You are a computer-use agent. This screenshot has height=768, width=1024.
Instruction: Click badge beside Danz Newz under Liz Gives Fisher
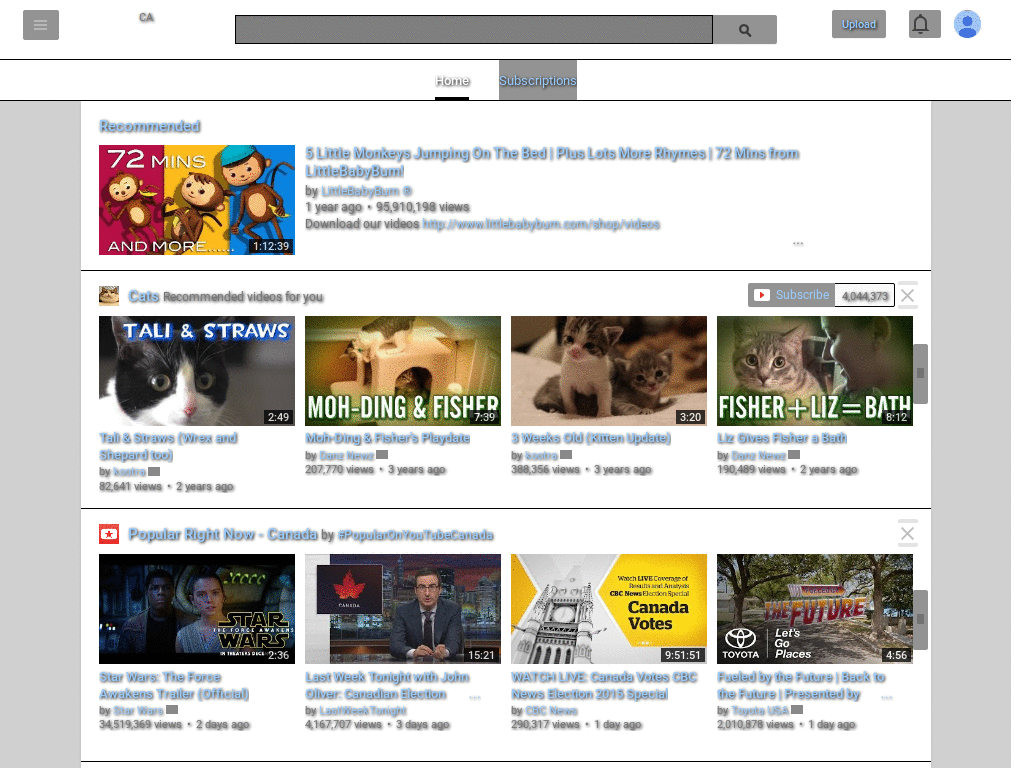[794, 455]
